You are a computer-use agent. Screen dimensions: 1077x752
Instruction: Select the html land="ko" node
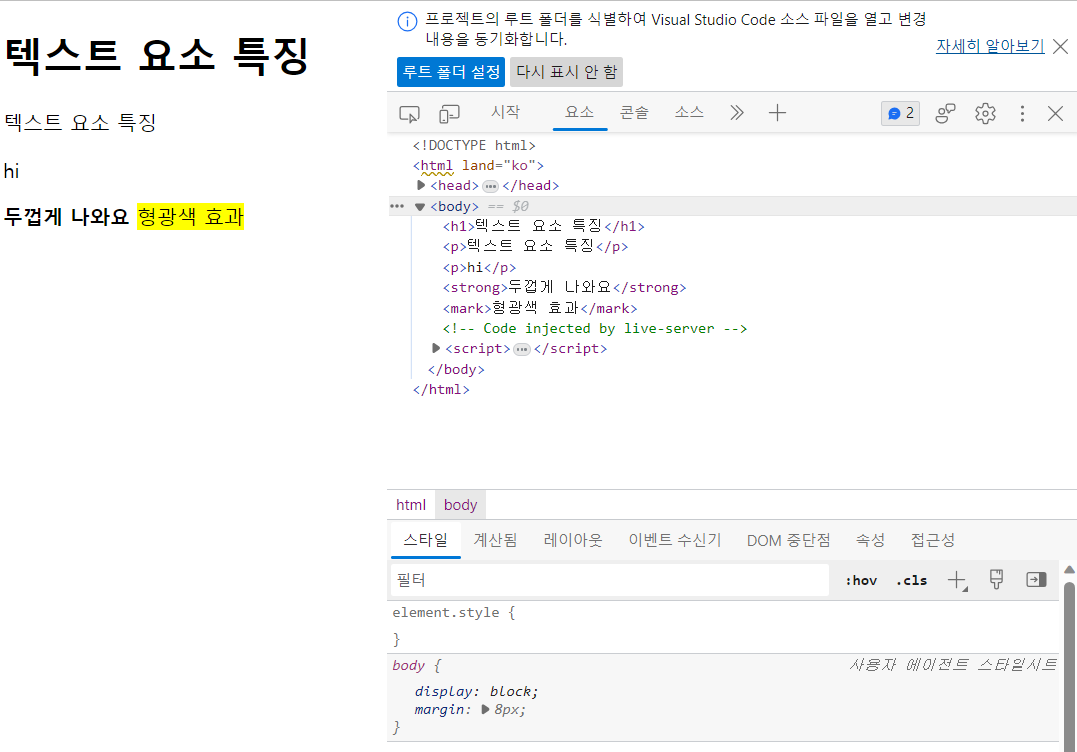point(478,166)
